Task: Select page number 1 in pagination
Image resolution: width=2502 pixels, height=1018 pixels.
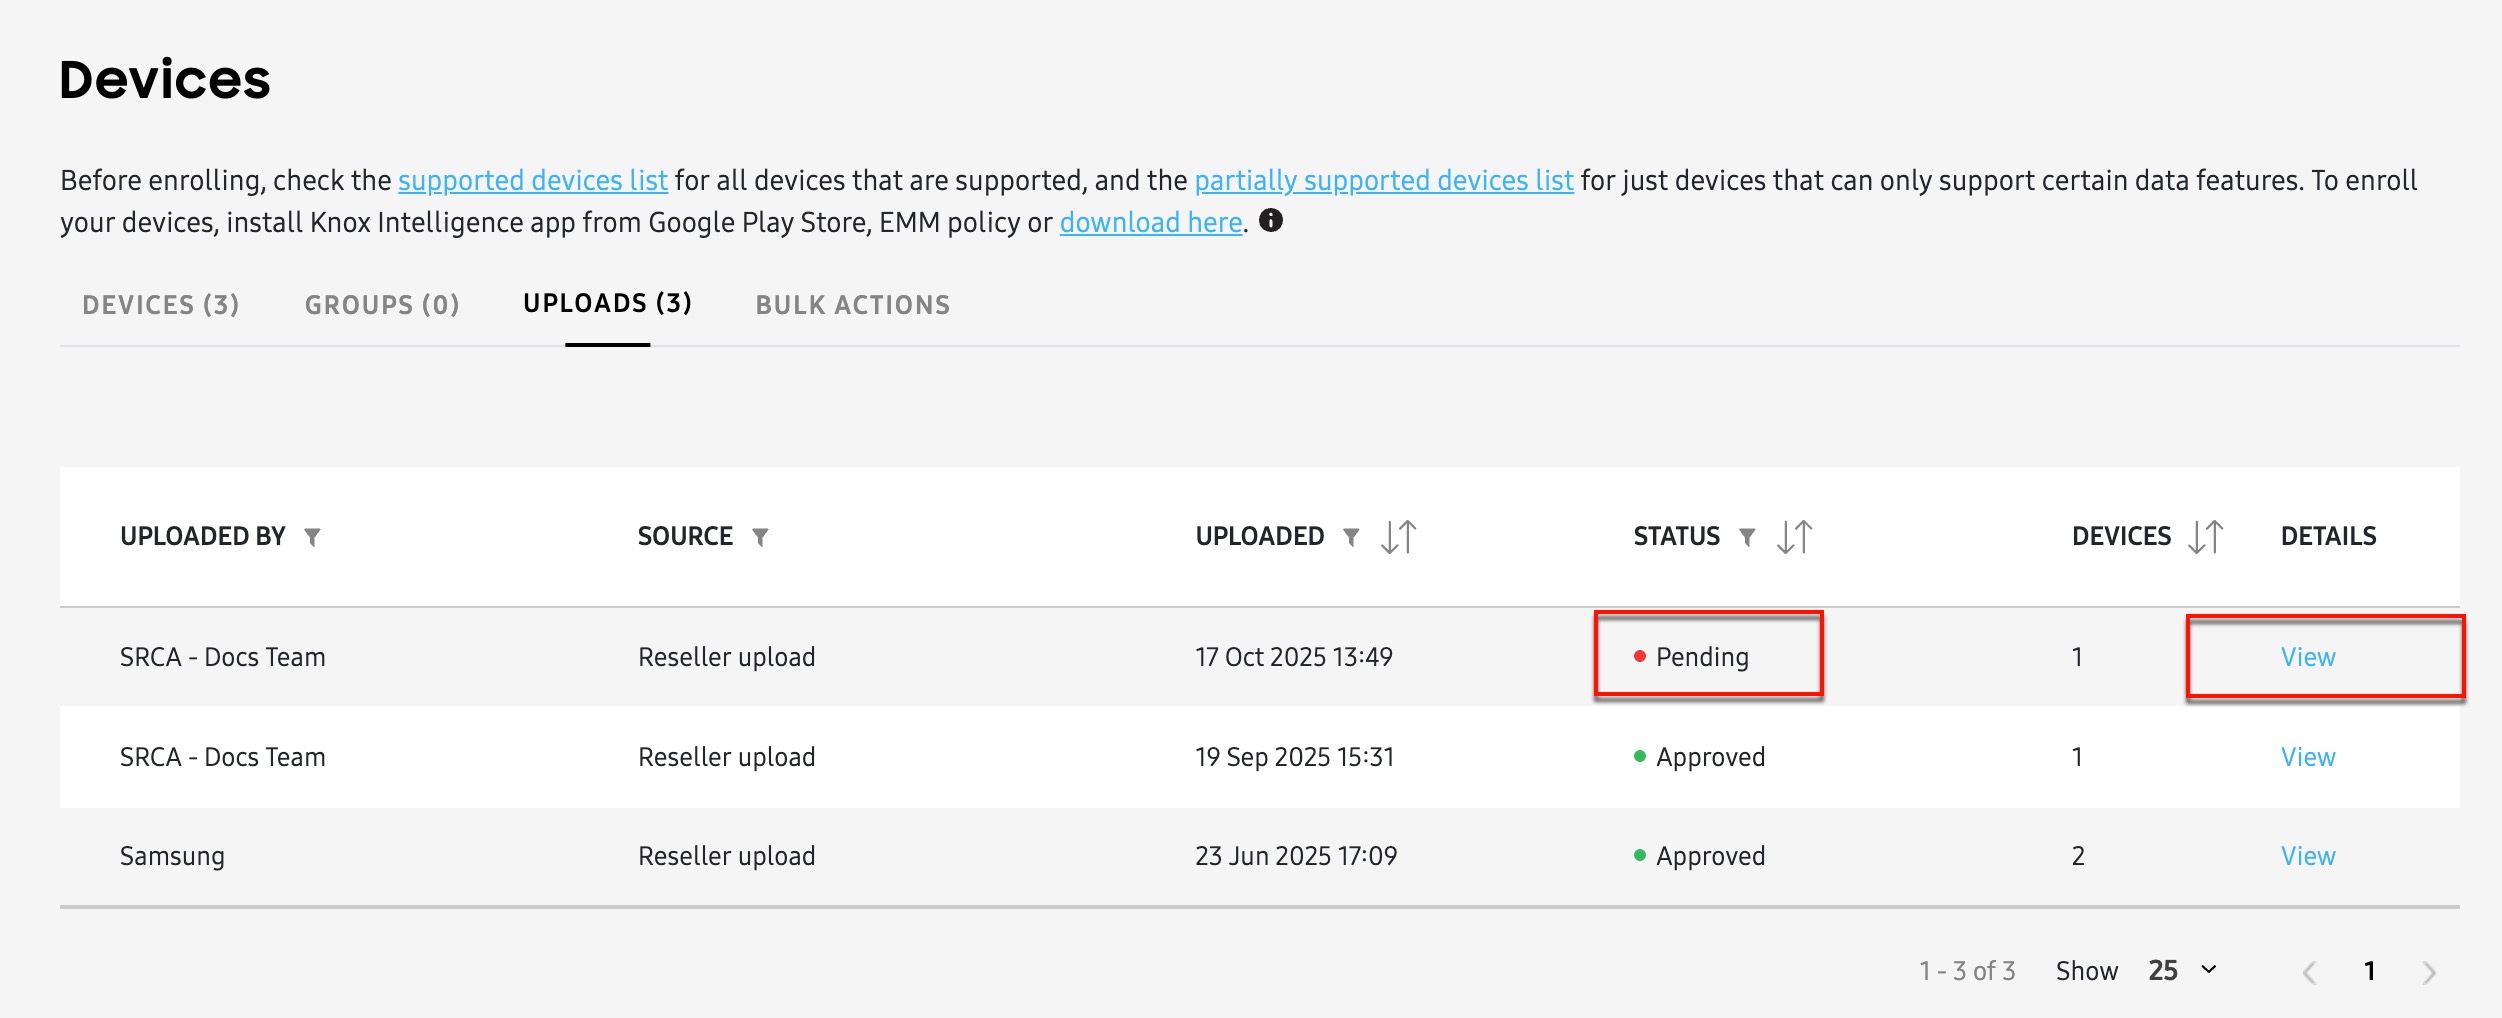Action: (x=2373, y=970)
